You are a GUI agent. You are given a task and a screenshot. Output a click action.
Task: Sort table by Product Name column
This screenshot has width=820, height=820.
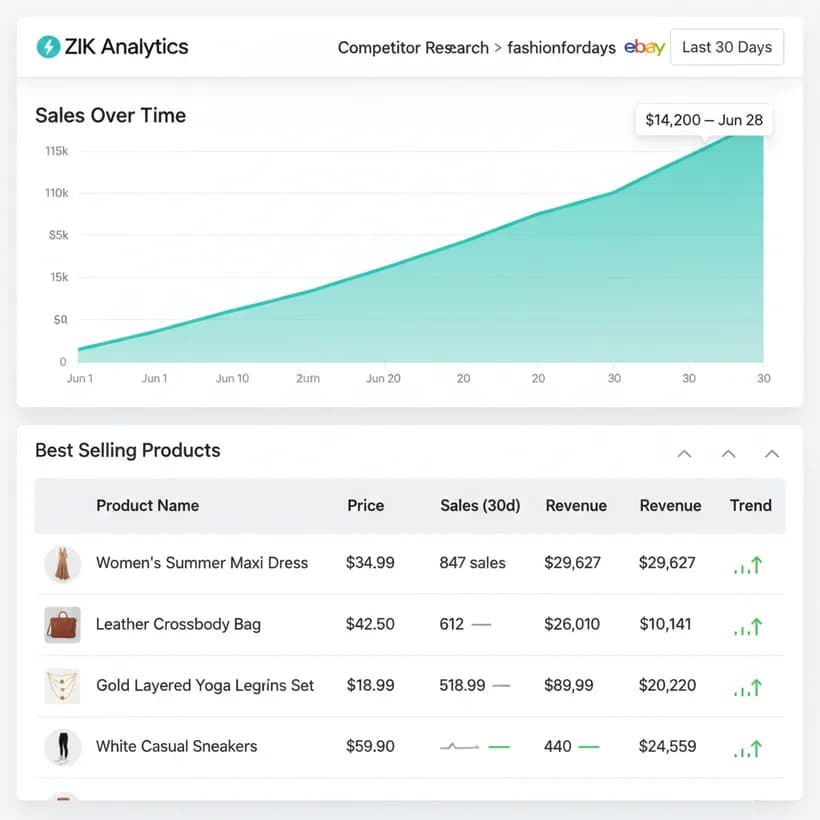click(147, 505)
